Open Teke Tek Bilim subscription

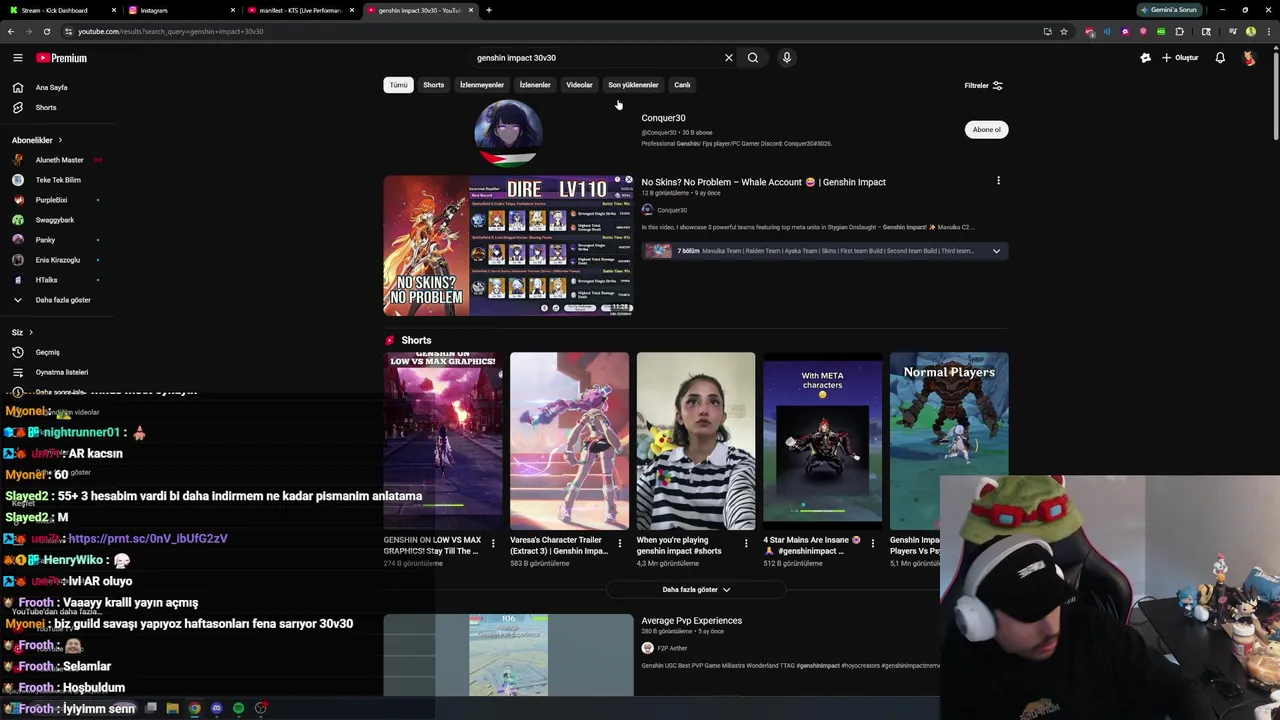(56, 180)
